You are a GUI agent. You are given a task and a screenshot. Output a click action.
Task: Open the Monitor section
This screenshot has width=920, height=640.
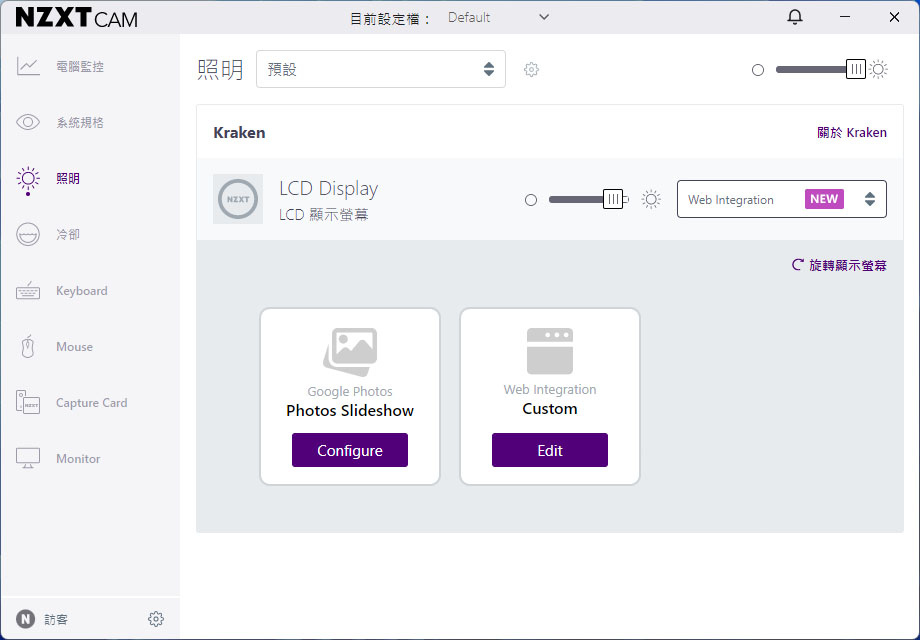click(78, 459)
